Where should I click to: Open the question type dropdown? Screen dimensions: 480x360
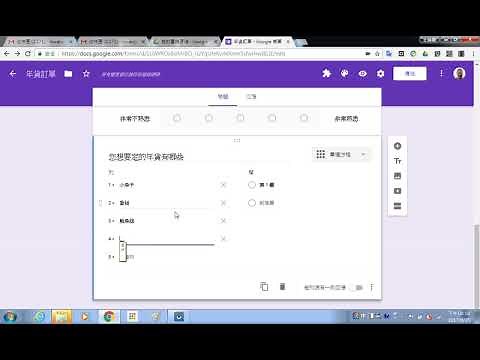click(341, 154)
